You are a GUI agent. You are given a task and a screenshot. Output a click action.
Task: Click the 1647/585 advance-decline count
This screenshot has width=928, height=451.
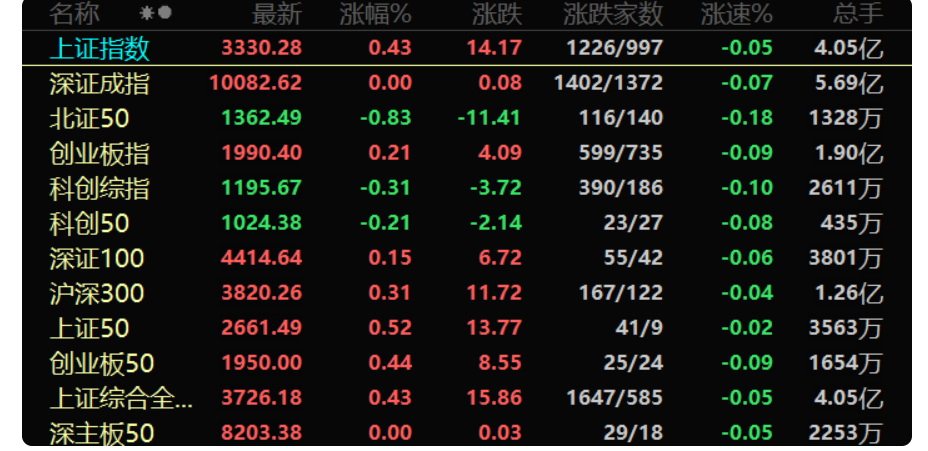[614, 397]
